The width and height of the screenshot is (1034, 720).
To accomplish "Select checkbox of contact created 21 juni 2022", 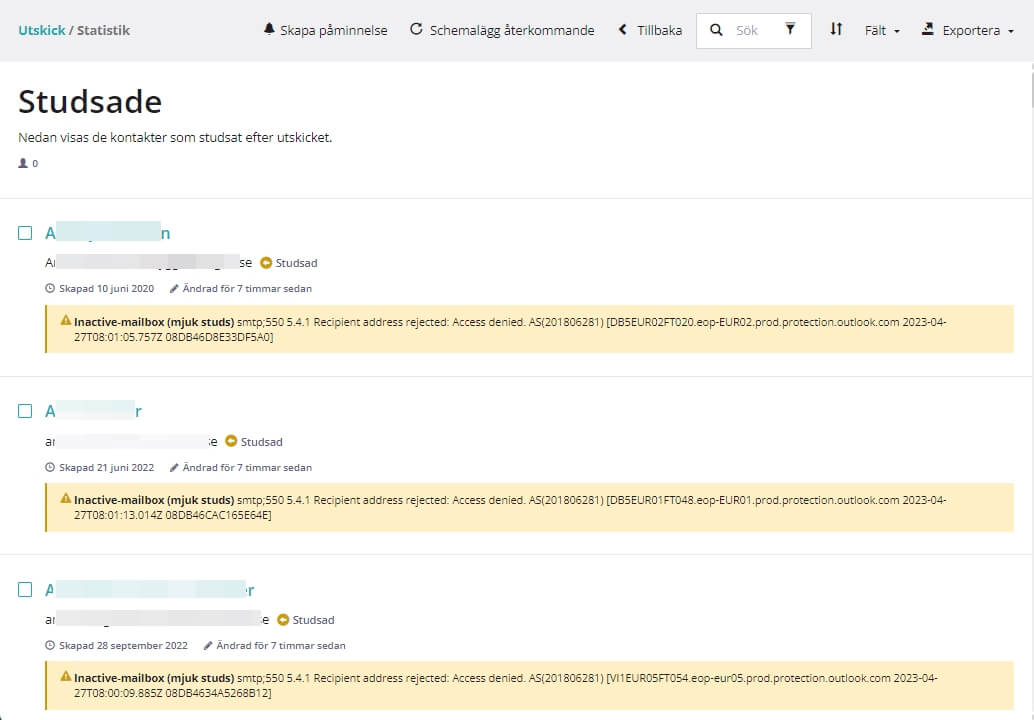I will tap(25, 411).
